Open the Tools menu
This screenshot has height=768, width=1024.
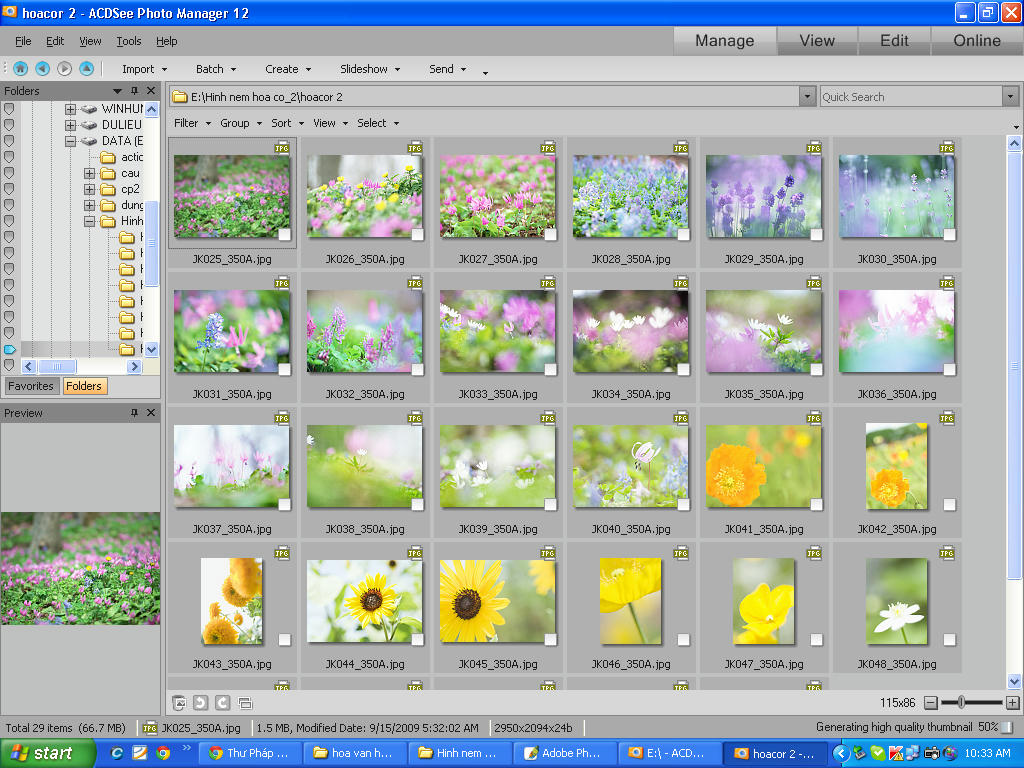(x=129, y=41)
